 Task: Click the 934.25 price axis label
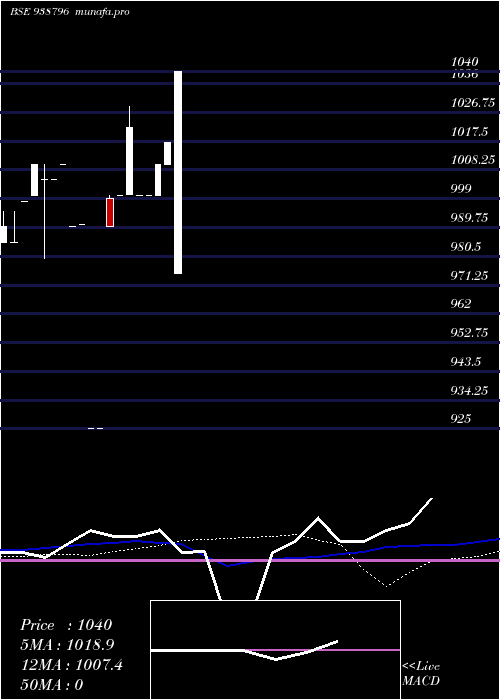click(469, 391)
